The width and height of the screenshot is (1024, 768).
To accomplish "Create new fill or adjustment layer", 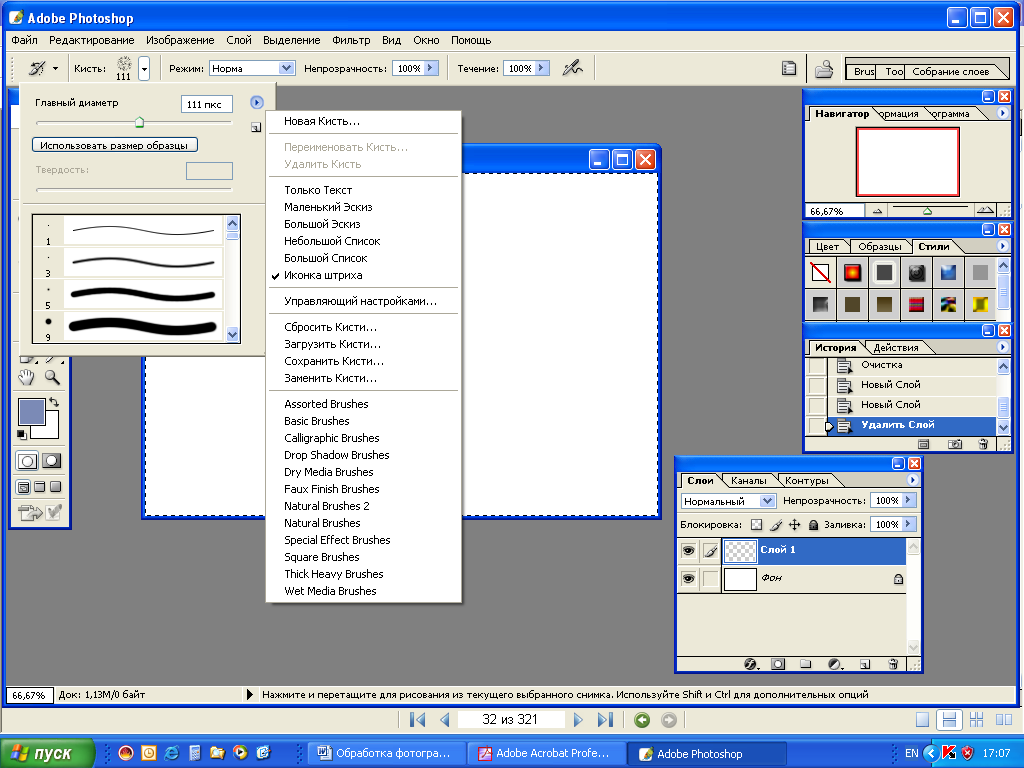I will (x=835, y=664).
